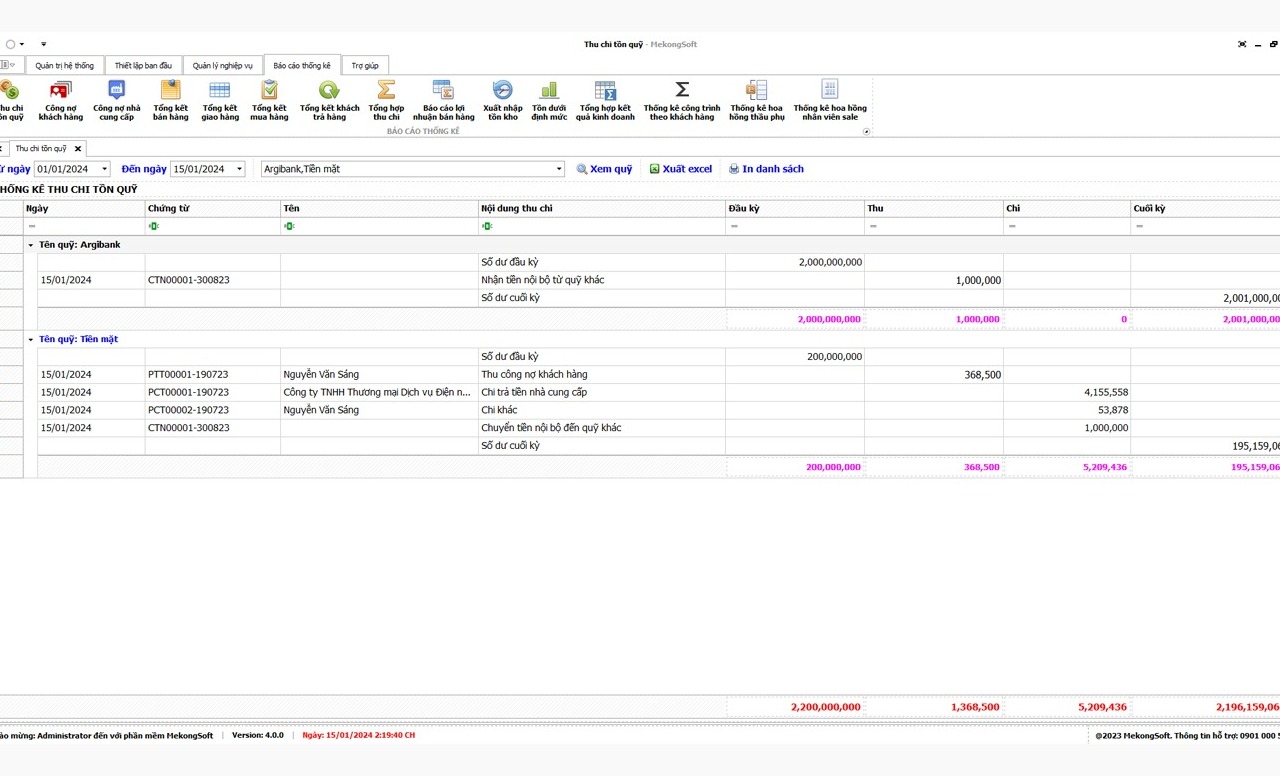1280x776 pixels.
Task: Open the end date dropdown 15/01/2024
Action: click(x=239, y=170)
